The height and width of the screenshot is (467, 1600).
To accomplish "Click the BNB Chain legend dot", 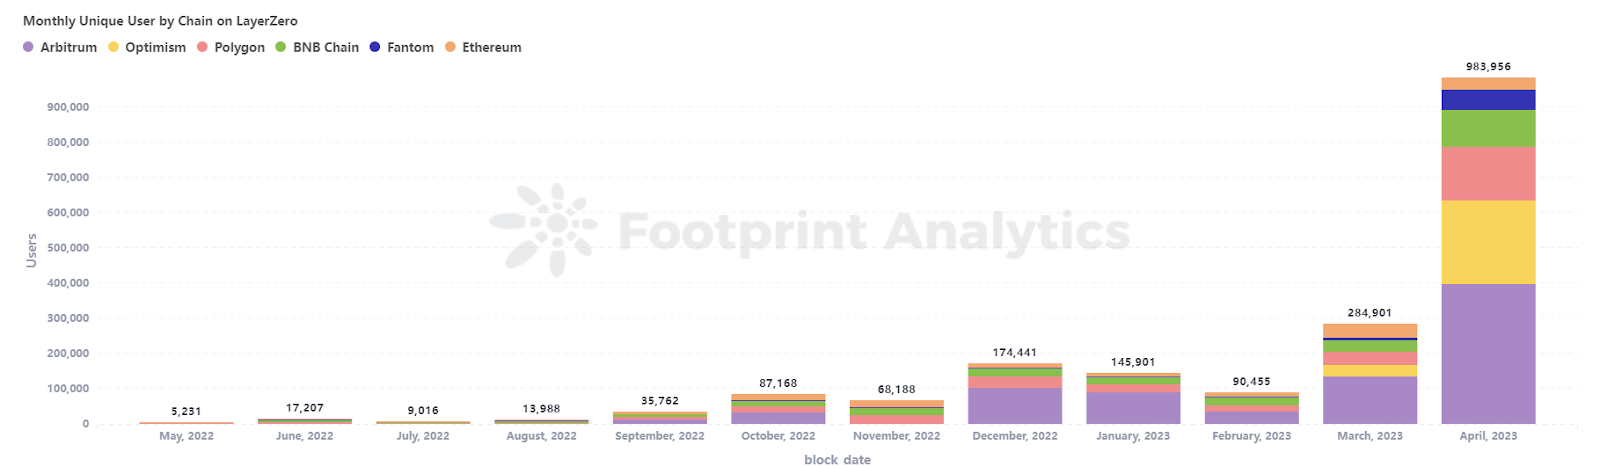I will [x=281, y=47].
